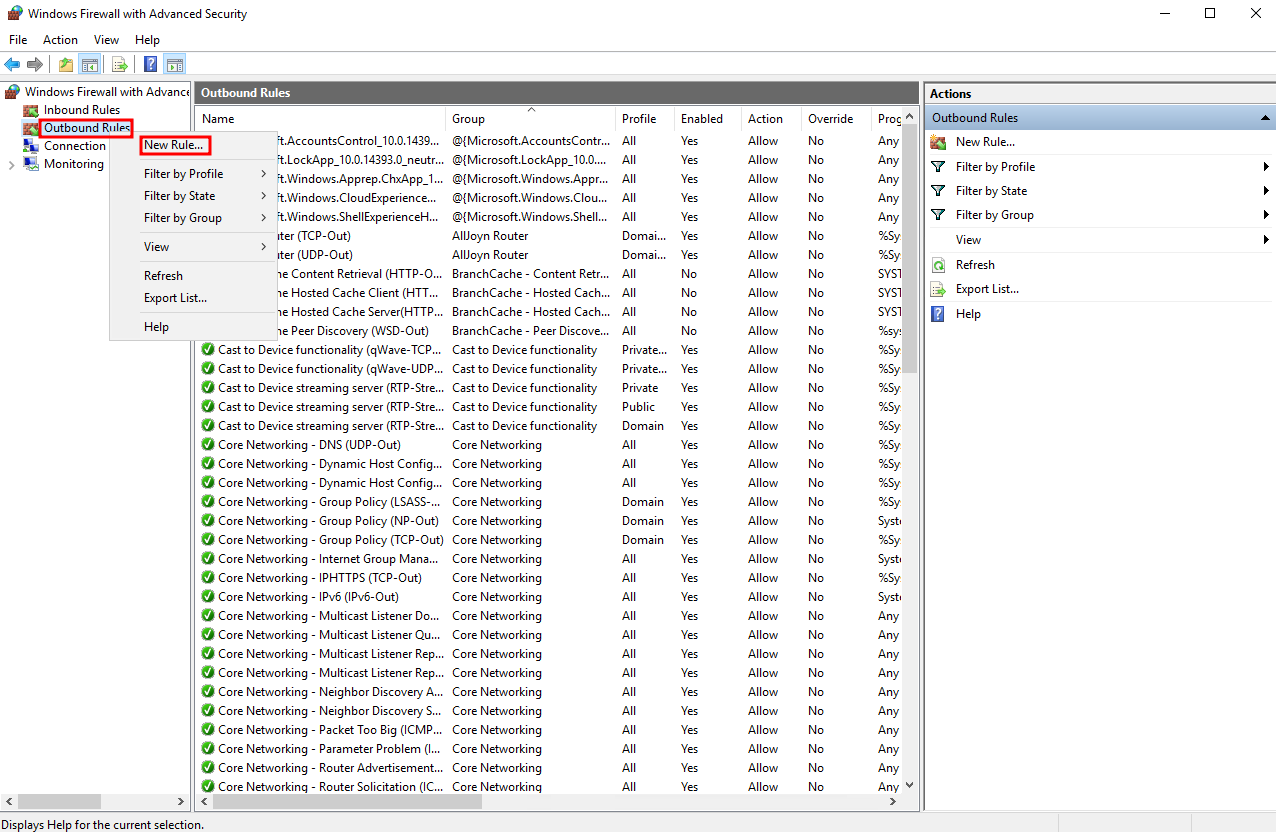
Task: Toggle Show/Hide Action Pane button
Action: [175, 65]
